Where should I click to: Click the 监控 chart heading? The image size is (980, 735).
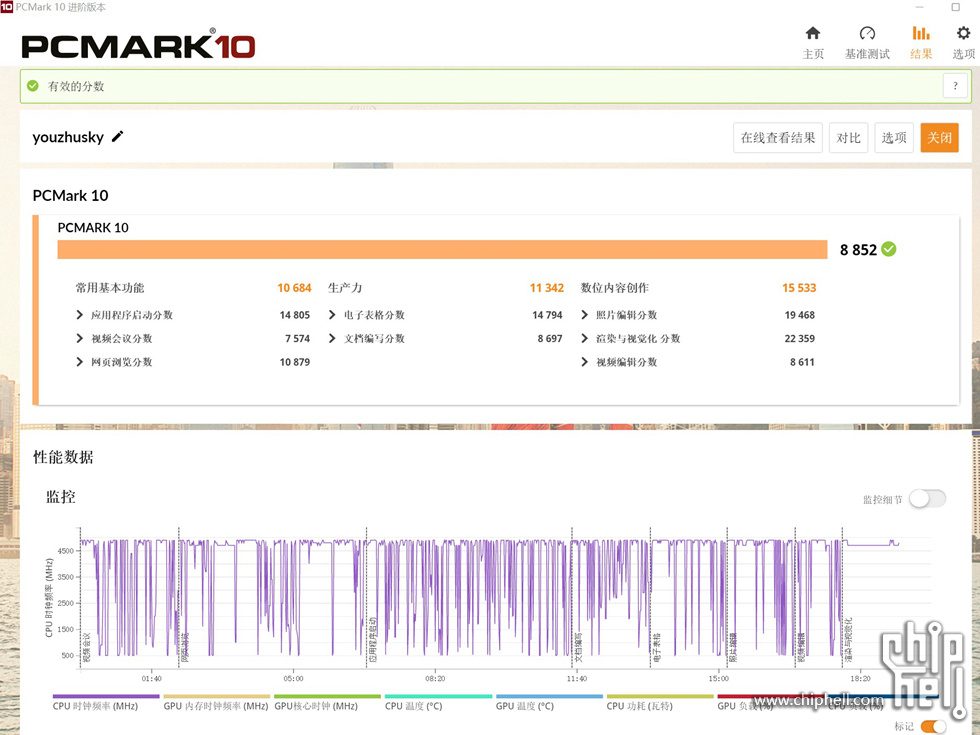[61, 497]
